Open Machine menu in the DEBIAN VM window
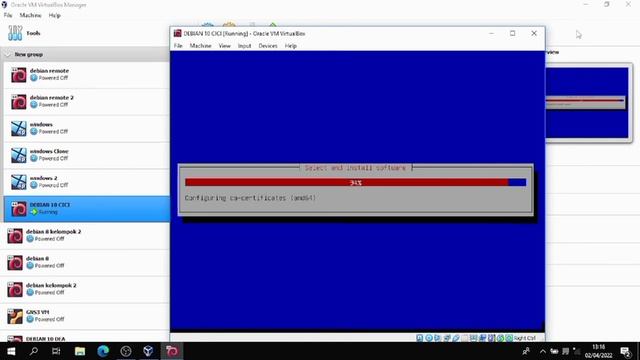The width and height of the screenshot is (640, 360). pos(200,46)
